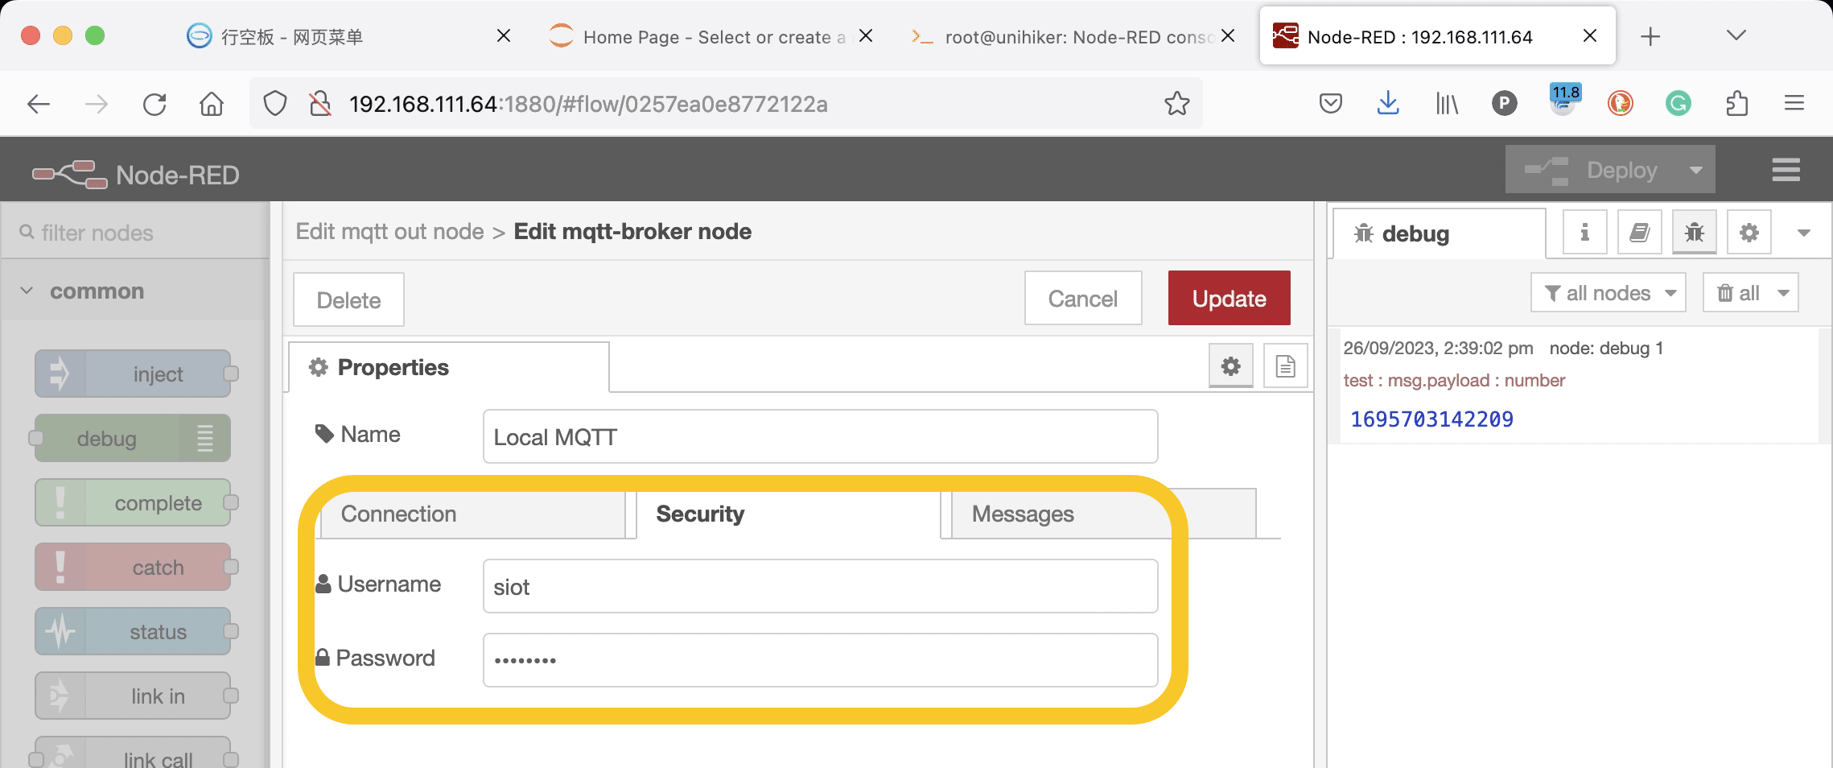Switch to root@unihiker console browser tab
Image resolution: width=1833 pixels, height=768 pixels.
[1073, 37]
